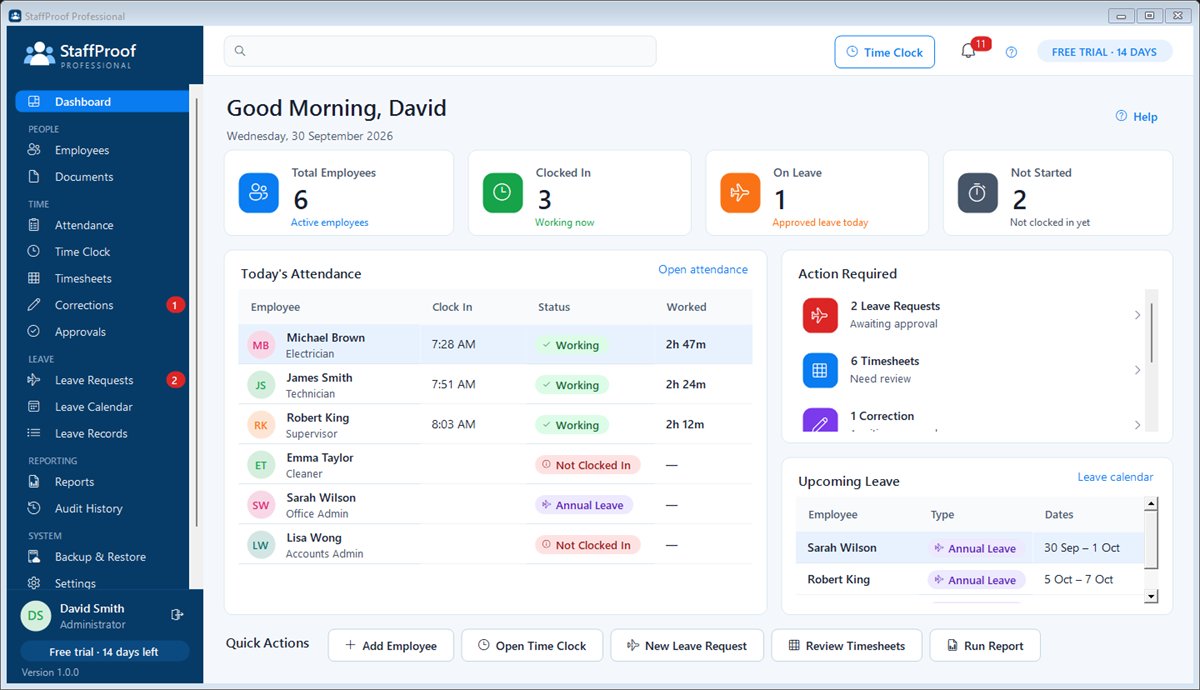Click the Open Time Clock quick action

coord(532,645)
